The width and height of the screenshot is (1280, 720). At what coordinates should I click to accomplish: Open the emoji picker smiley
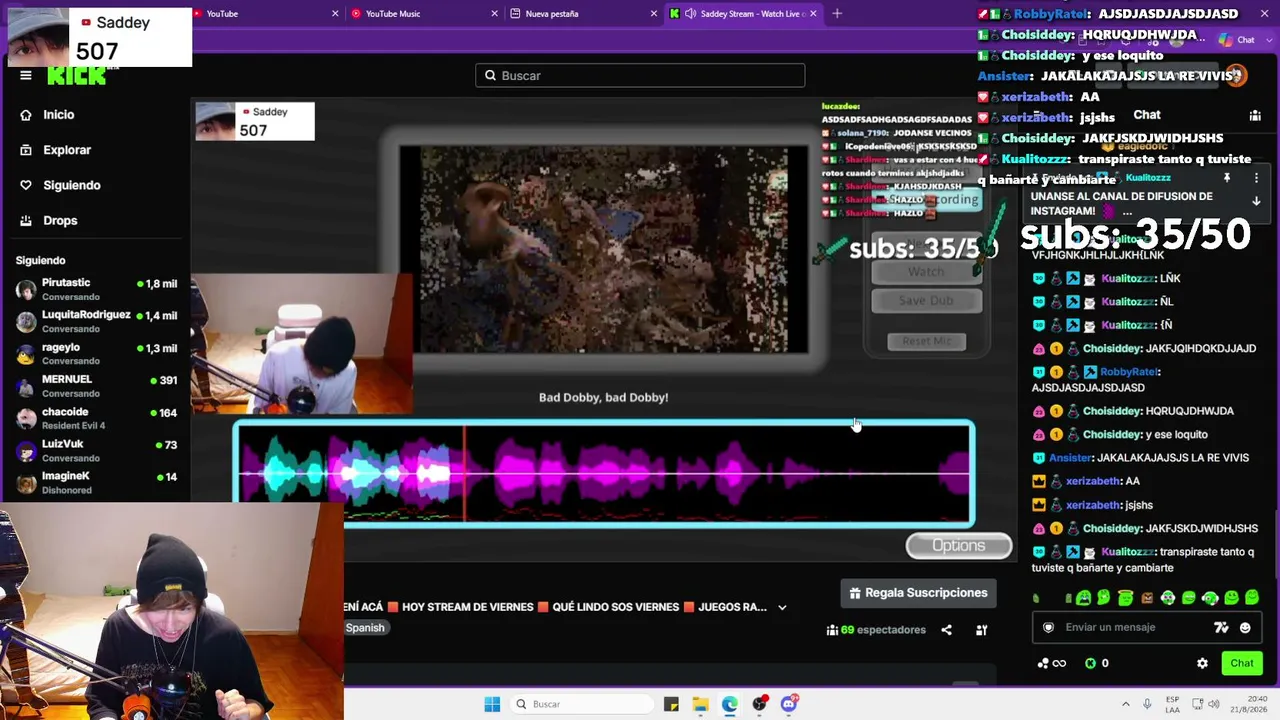click(x=1245, y=627)
